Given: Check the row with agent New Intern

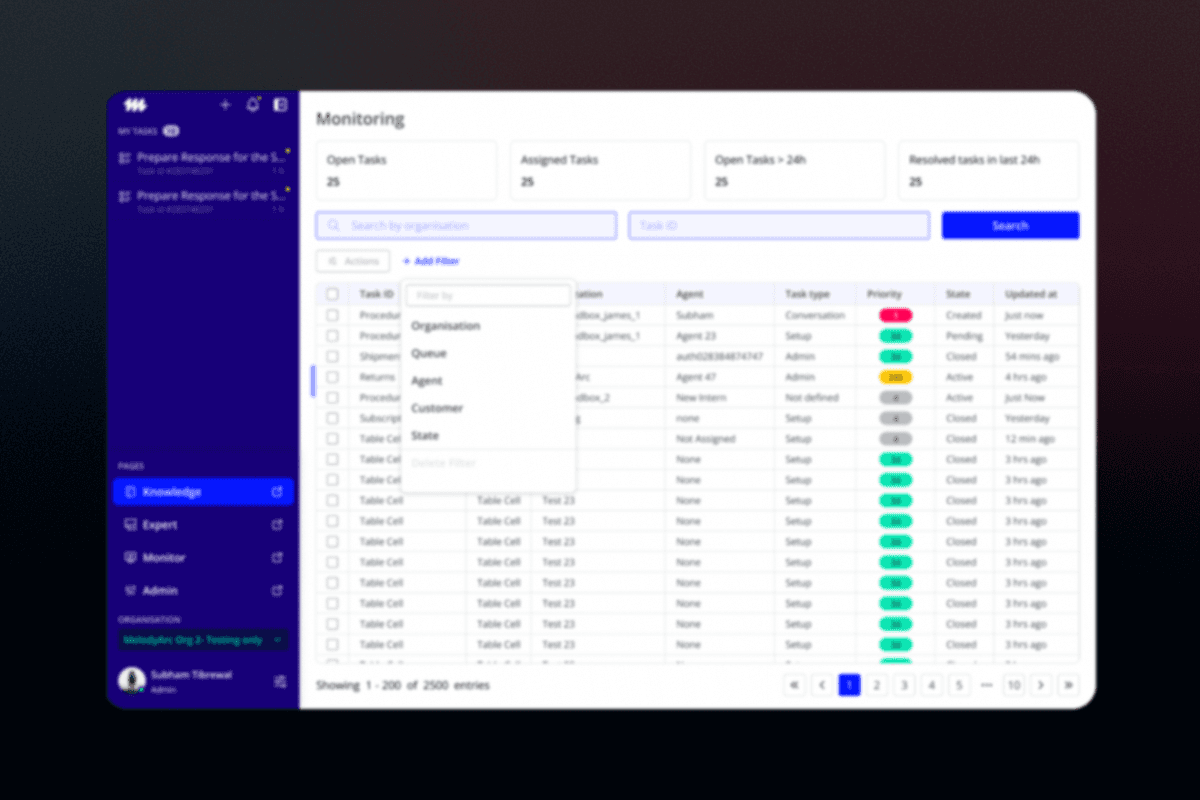Looking at the screenshot, I should [332, 398].
